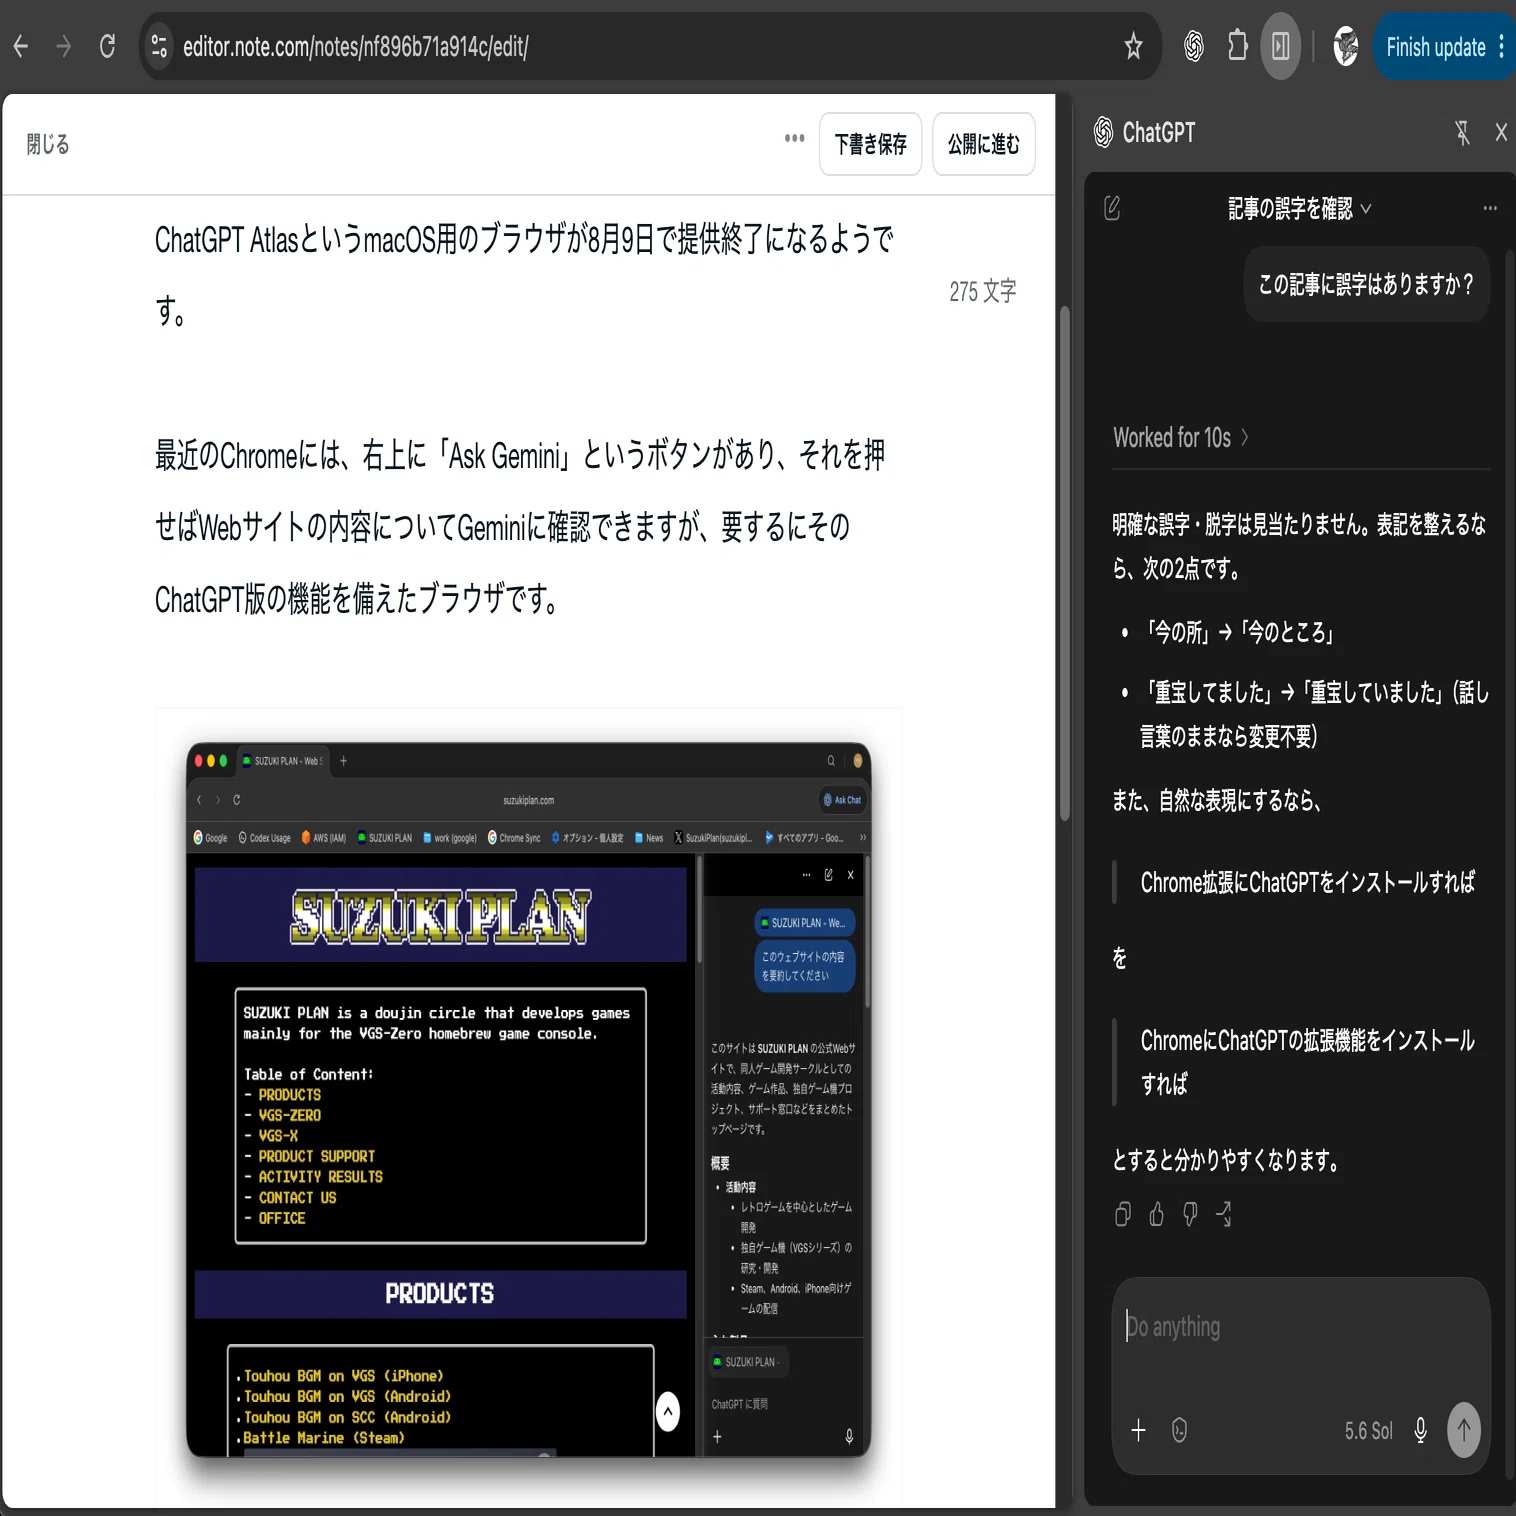Click the plus button to add attachments
This screenshot has height=1516, width=1516.
[x=1138, y=1430]
